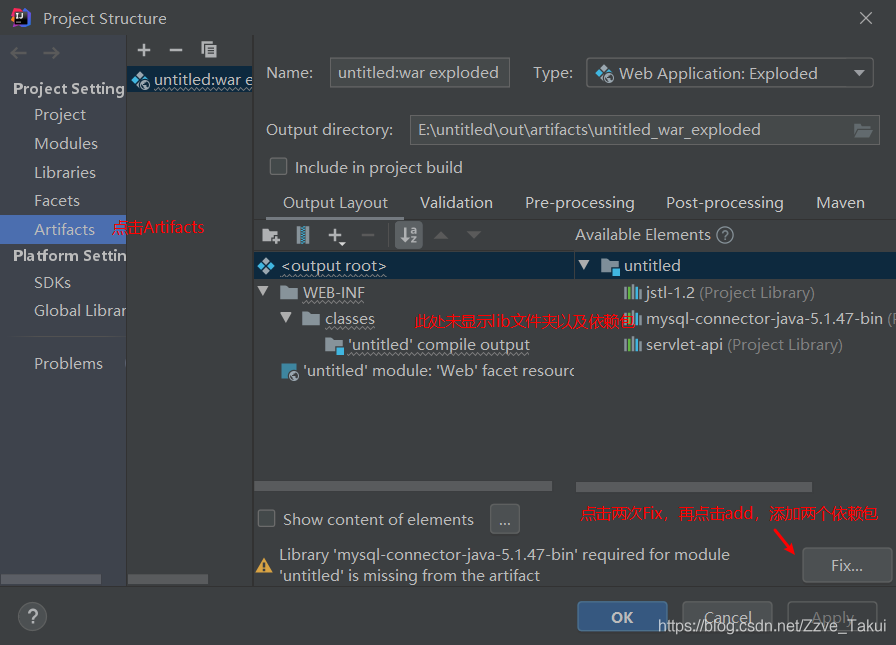
Task: Open help for Available Elements
Action: coord(725,235)
